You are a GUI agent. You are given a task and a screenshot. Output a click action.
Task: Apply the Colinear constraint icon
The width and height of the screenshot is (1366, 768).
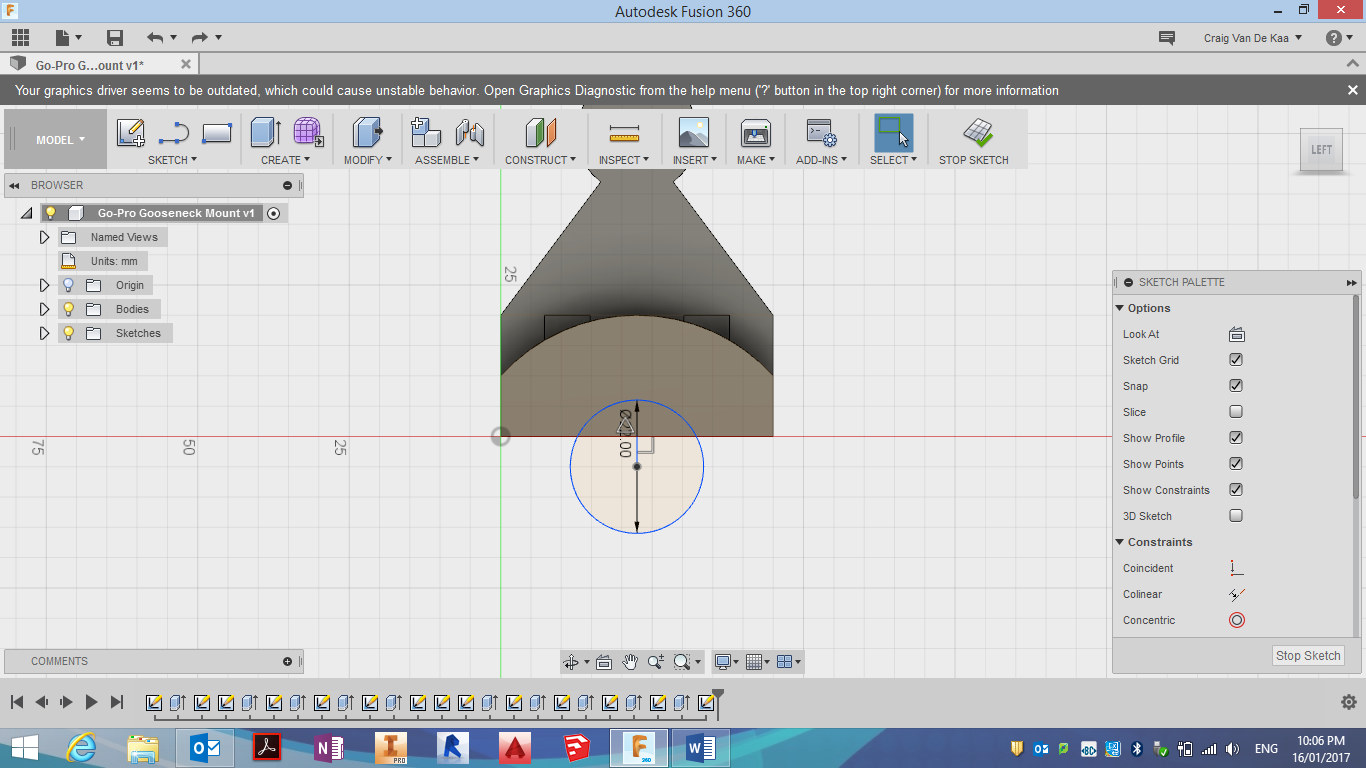[1236, 594]
